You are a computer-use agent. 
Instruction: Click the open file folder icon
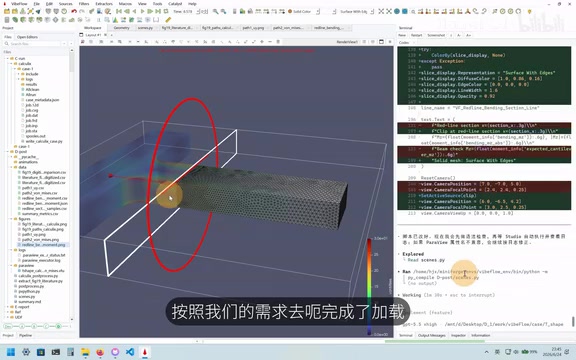coord(7,11)
